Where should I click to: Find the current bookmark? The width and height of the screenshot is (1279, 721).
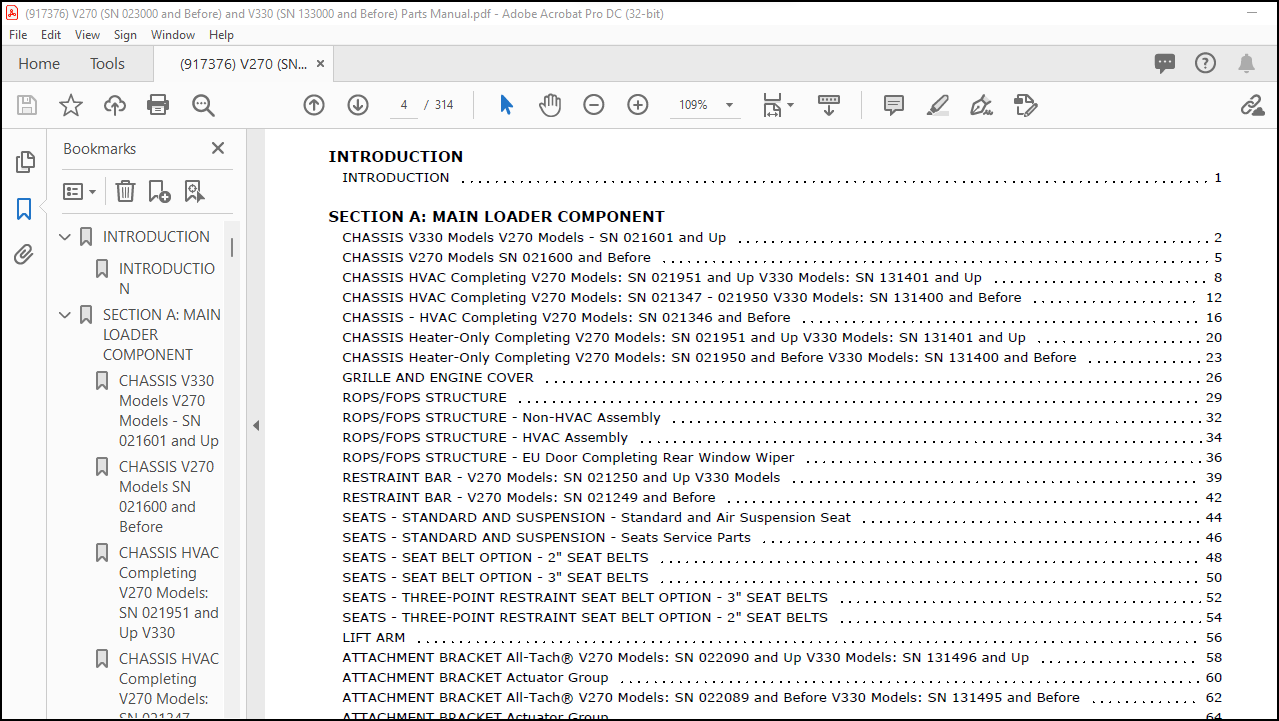click(x=194, y=191)
